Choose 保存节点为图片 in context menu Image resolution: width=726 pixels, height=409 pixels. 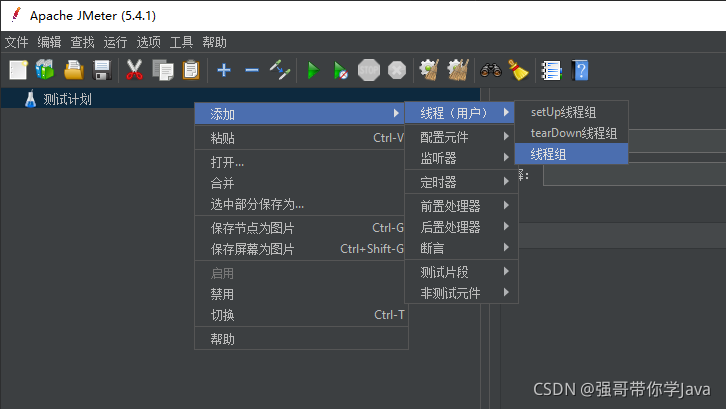tap(301, 228)
